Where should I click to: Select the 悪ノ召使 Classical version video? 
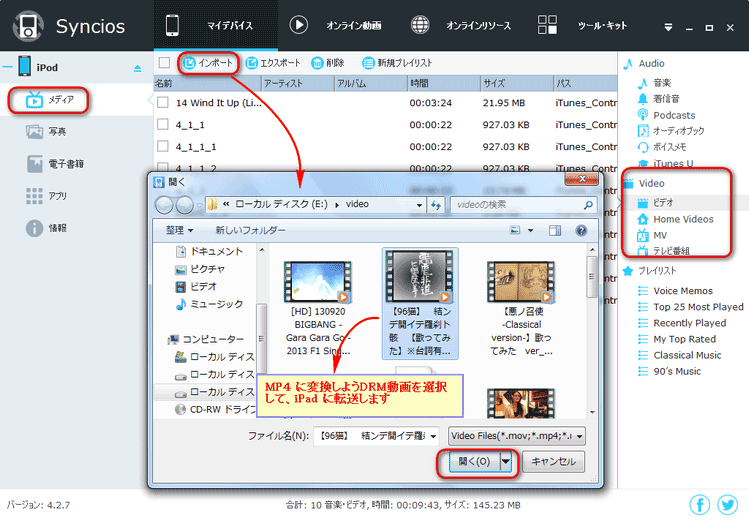pos(521,308)
